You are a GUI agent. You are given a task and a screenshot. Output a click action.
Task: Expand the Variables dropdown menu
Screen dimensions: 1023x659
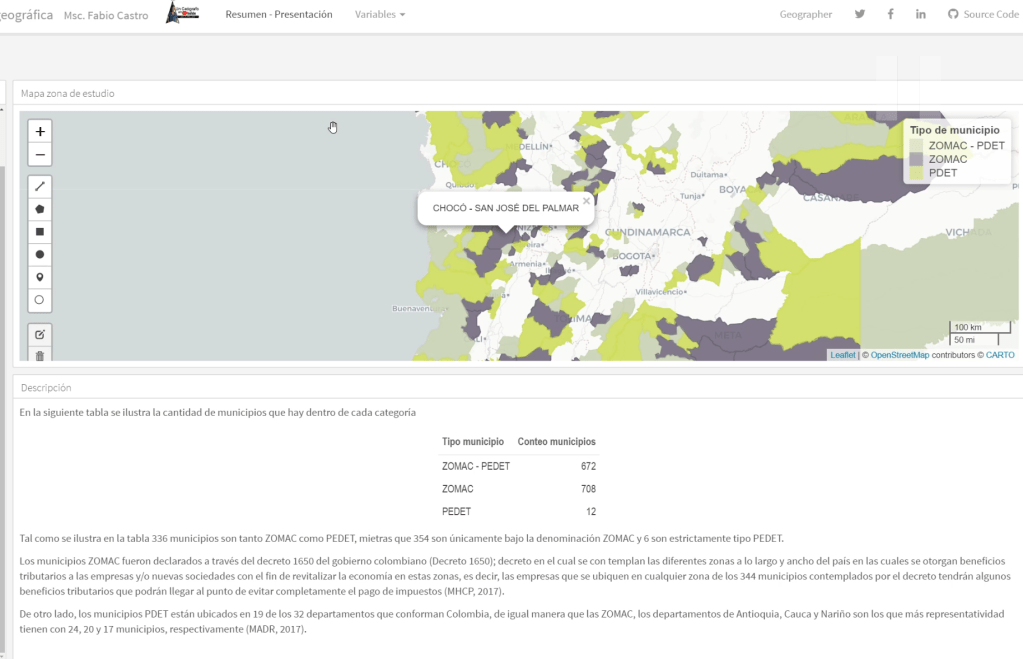click(x=380, y=15)
